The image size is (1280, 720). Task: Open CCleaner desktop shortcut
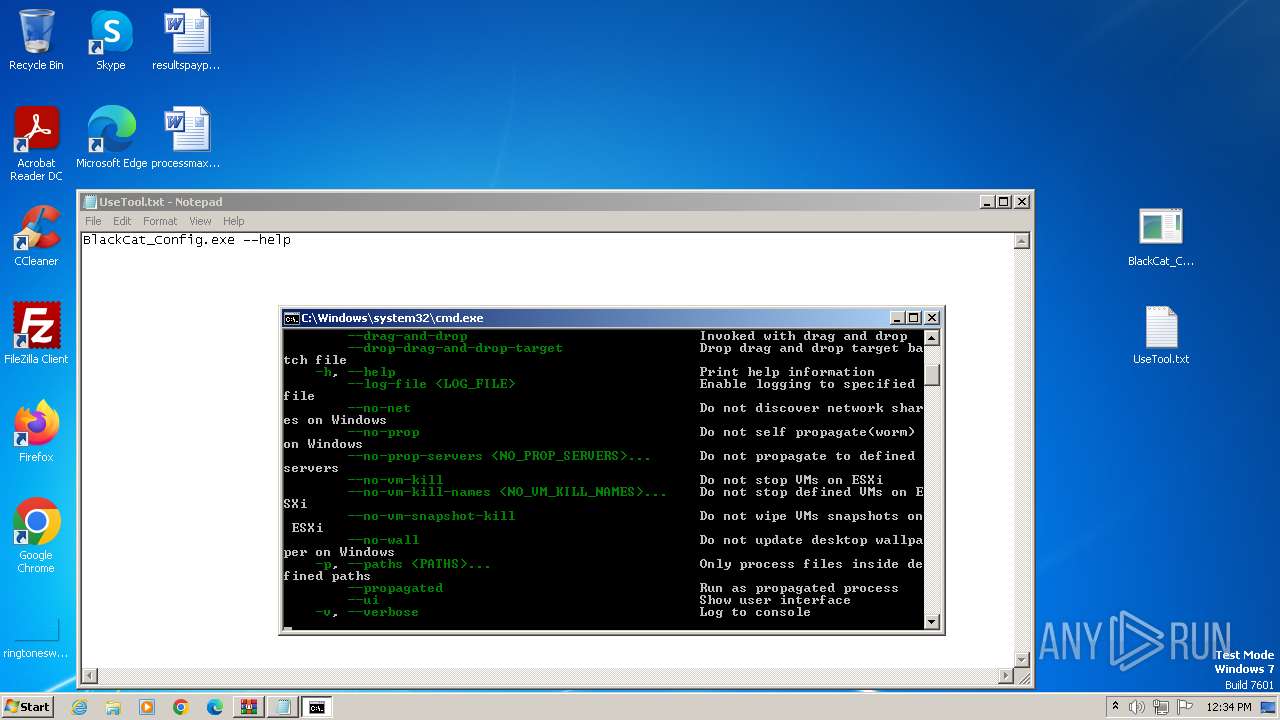click(36, 236)
